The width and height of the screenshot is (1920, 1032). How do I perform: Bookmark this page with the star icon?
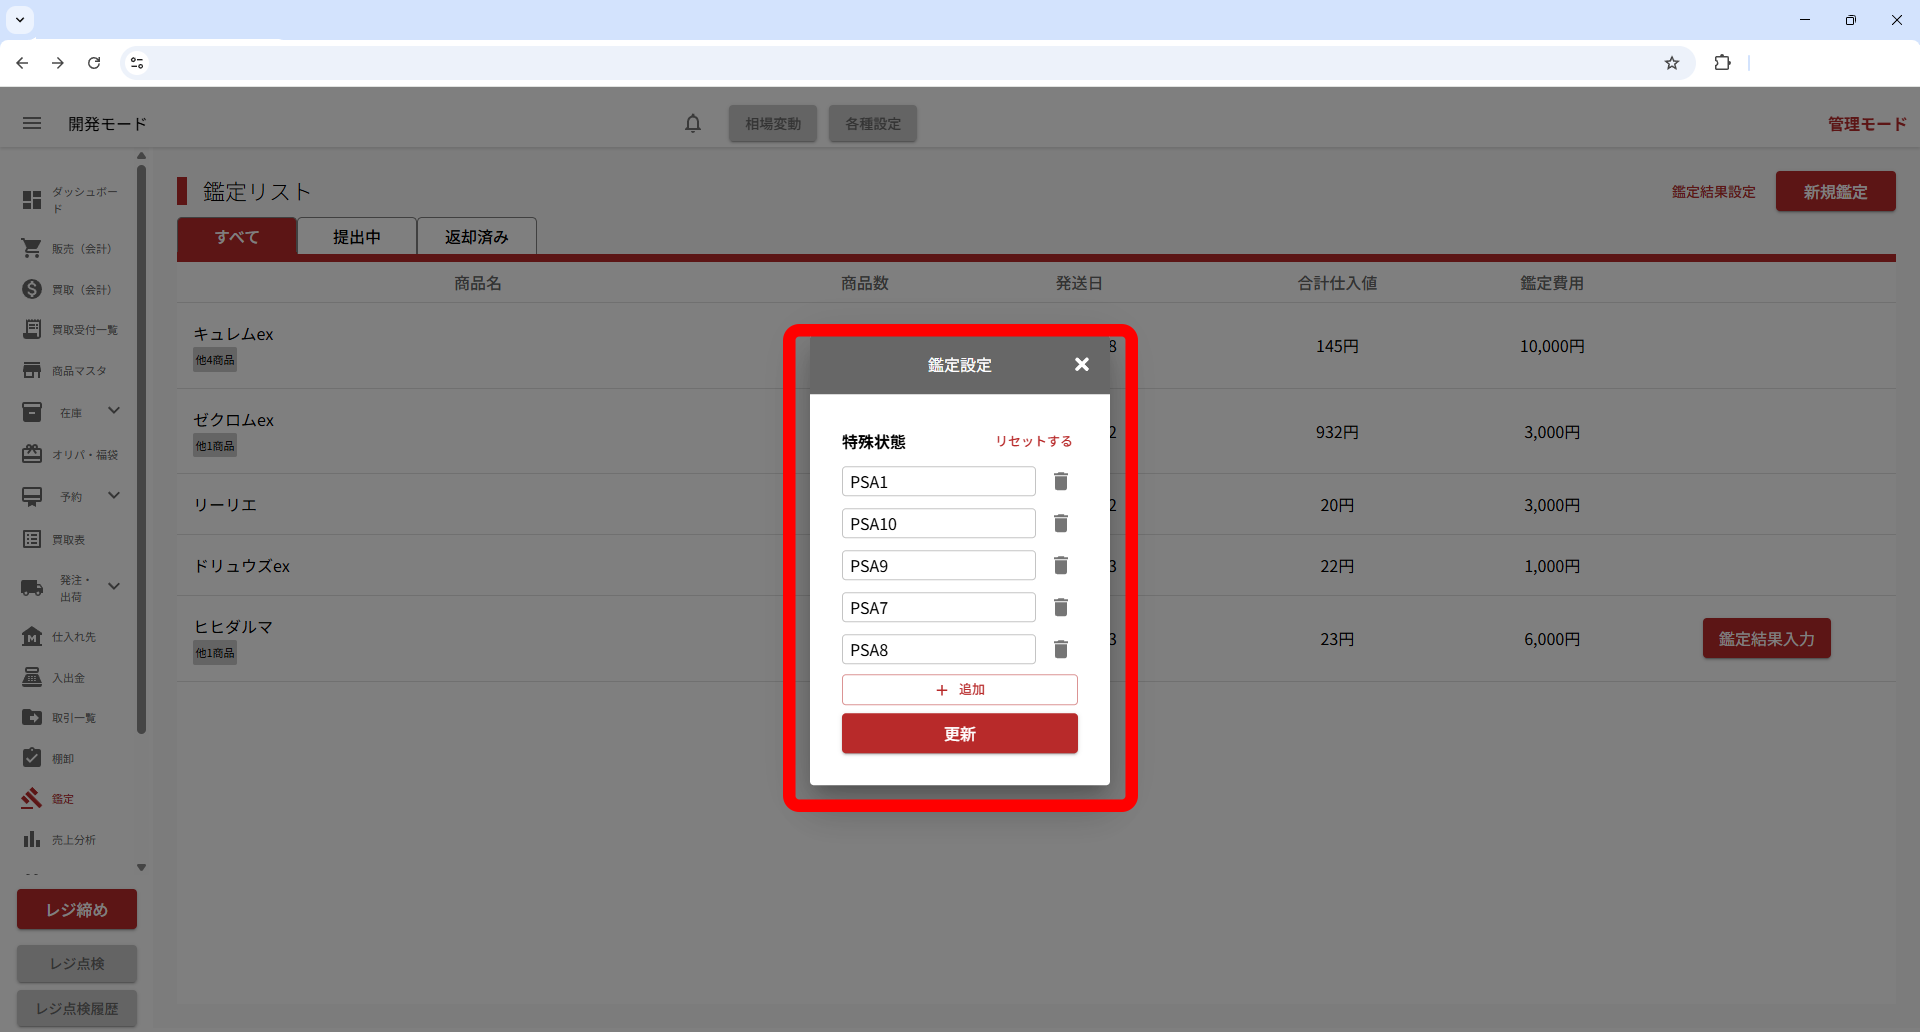click(1671, 63)
